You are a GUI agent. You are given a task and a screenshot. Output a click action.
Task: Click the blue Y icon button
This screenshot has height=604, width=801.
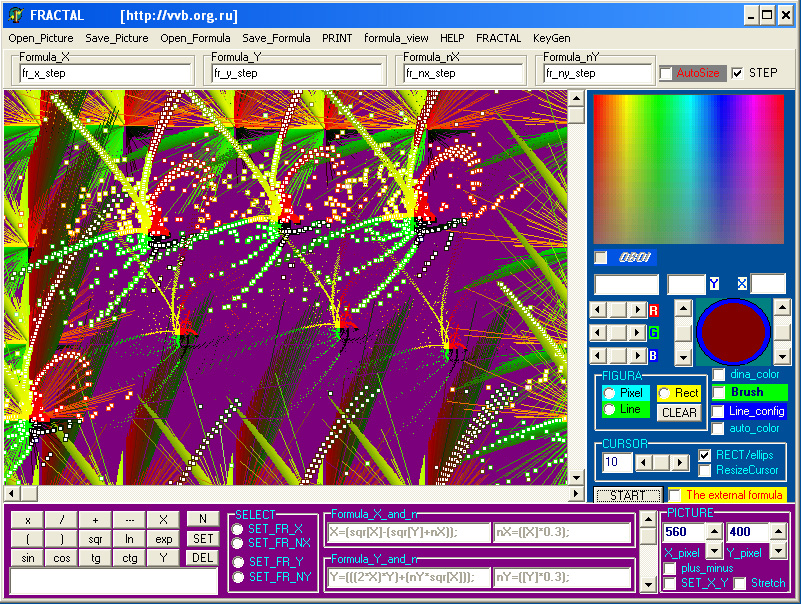(x=714, y=284)
